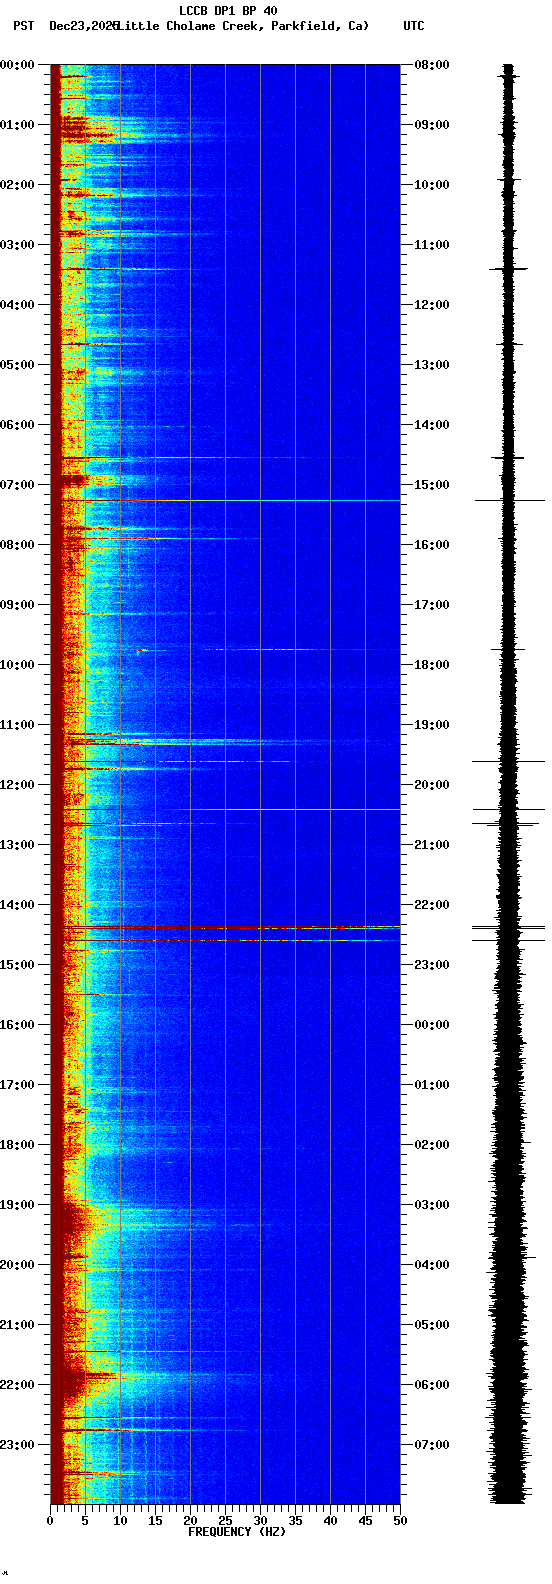
Task: Click "20:00" on the UTC time axis
Action: coord(432,785)
